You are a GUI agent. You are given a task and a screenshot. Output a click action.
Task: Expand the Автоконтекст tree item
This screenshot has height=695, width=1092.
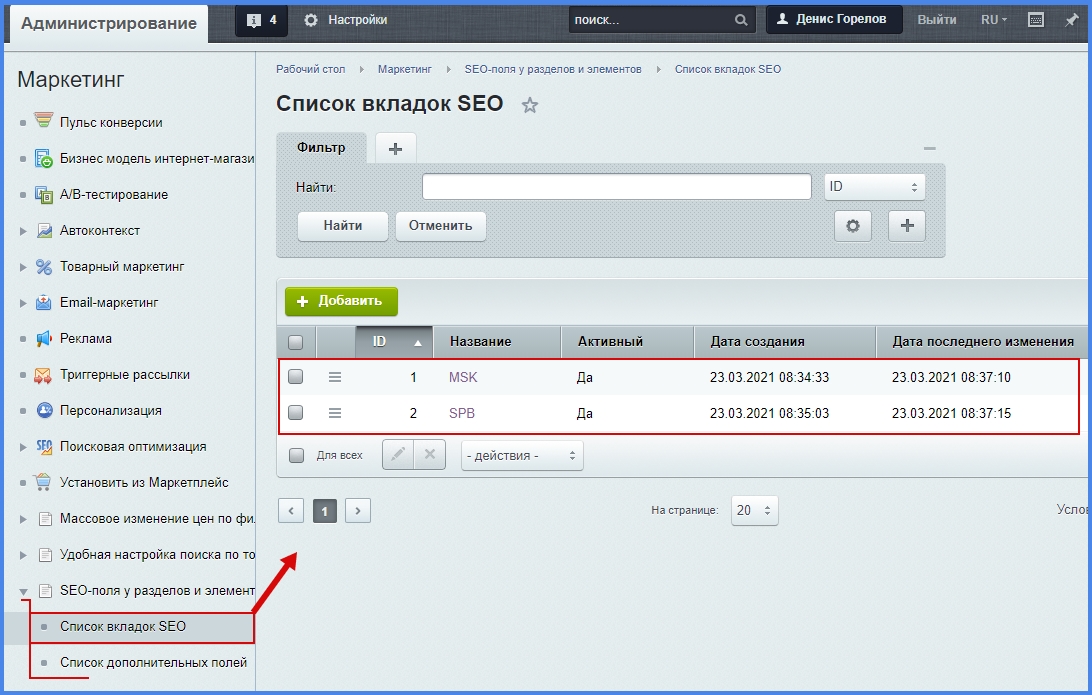(23, 231)
